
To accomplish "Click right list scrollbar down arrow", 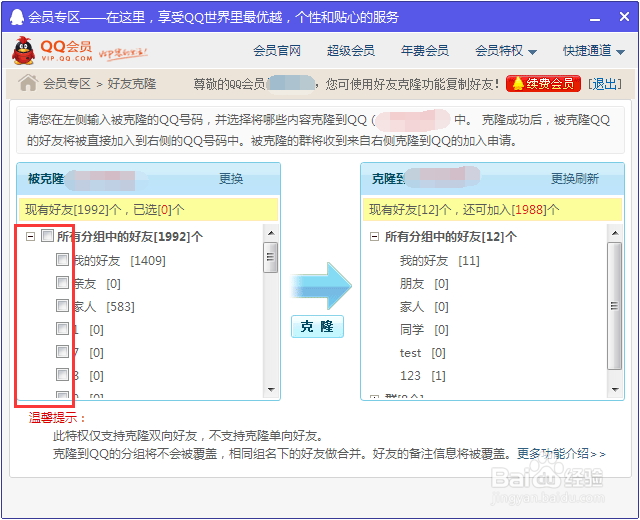I will click(615, 390).
